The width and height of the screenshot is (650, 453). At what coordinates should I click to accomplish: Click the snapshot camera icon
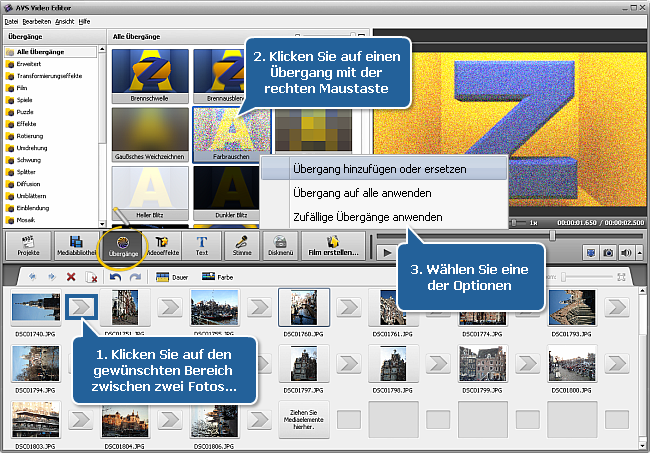(x=607, y=252)
